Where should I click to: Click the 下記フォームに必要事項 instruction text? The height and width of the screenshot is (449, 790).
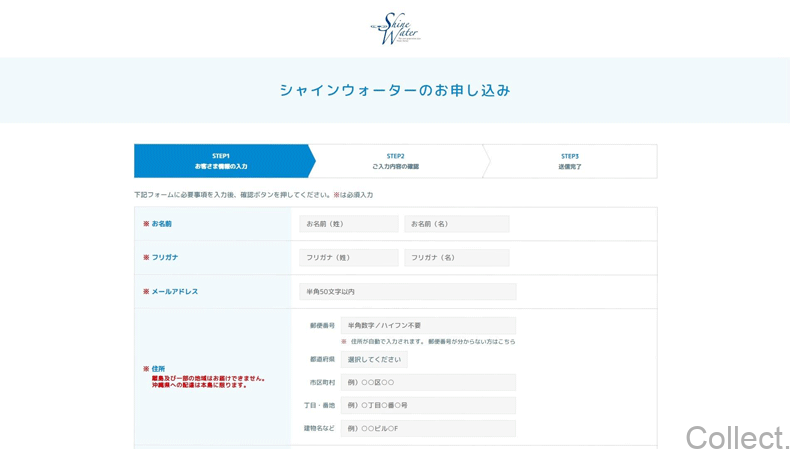point(253,195)
